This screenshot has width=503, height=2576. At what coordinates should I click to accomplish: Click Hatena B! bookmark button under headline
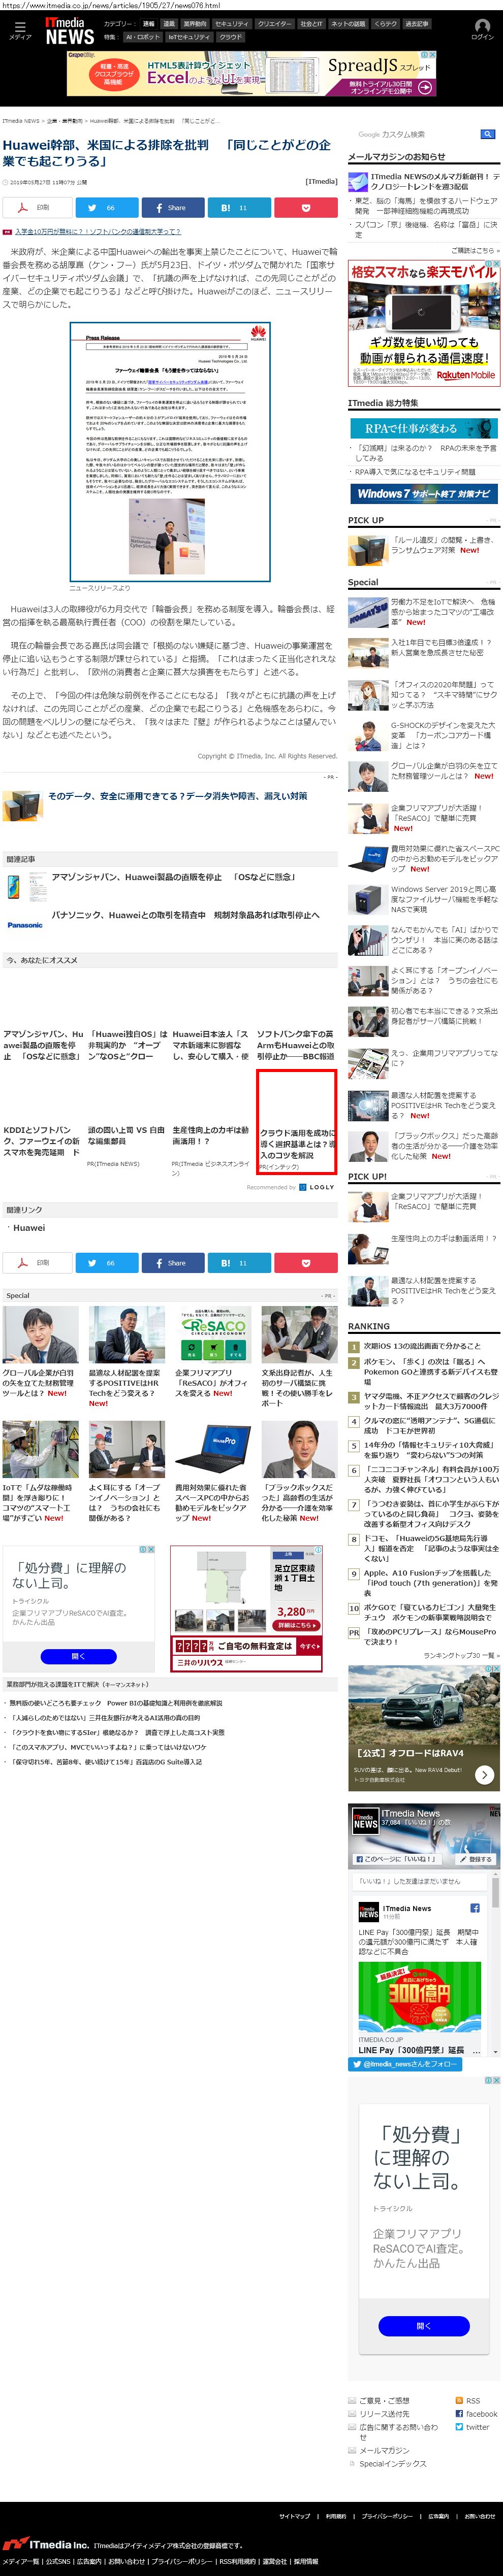[239, 207]
